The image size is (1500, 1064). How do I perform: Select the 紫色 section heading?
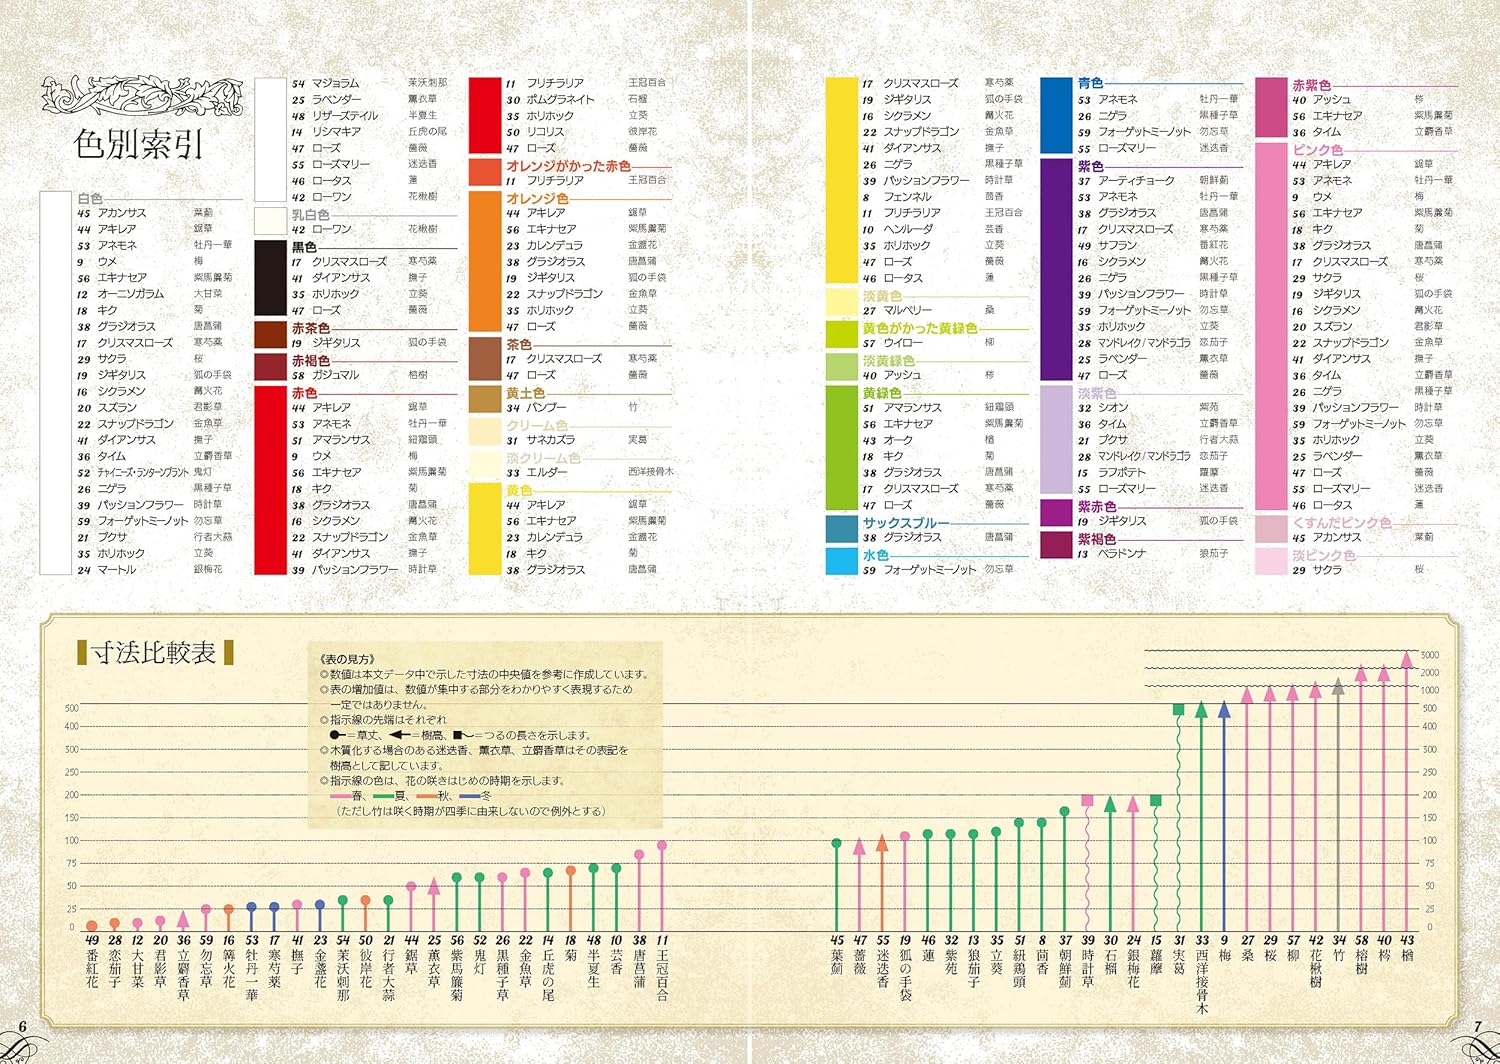click(1090, 166)
